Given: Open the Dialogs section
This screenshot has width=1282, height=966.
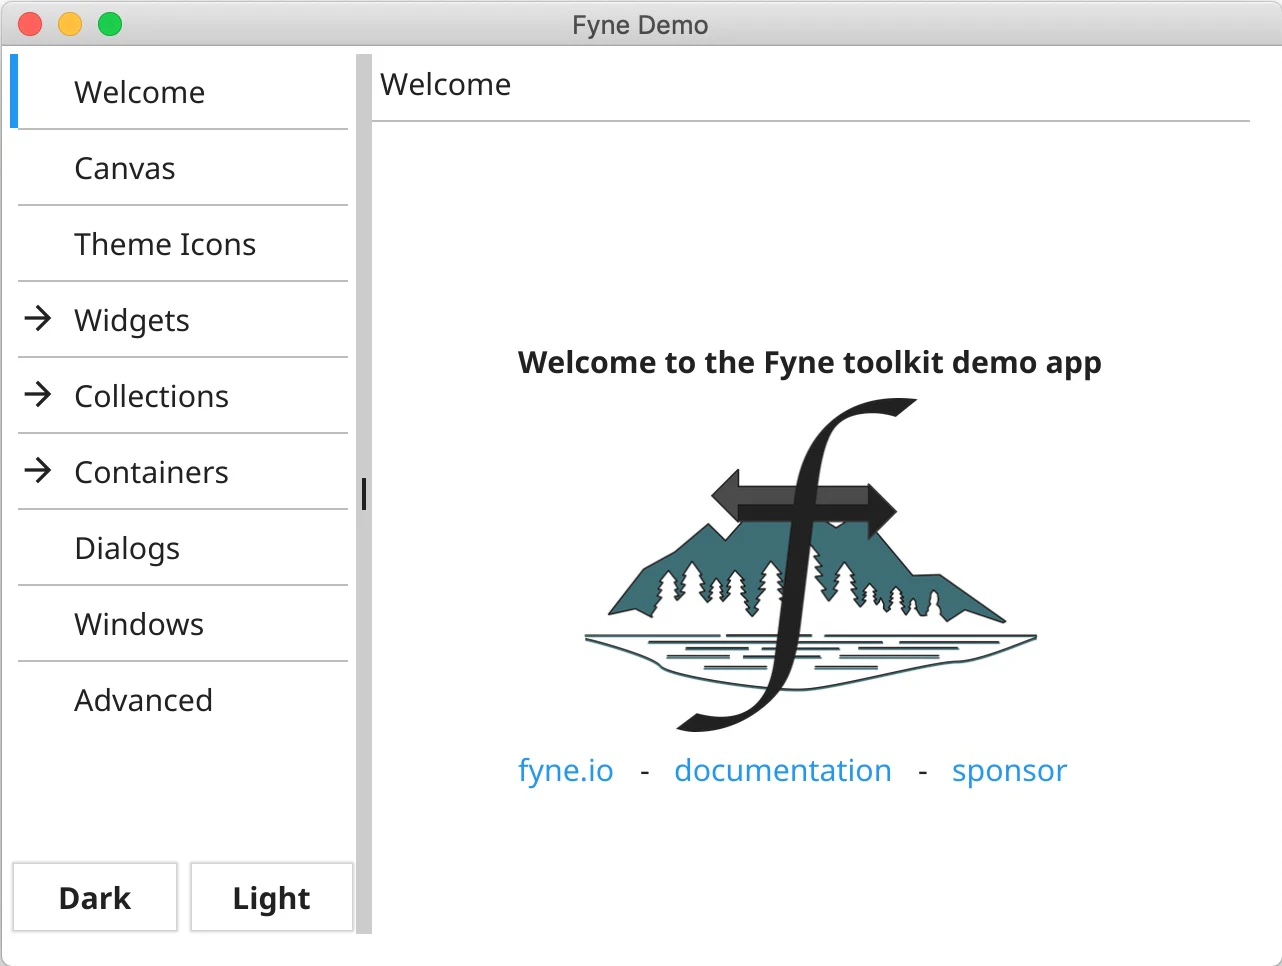Looking at the screenshot, I should coord(183,548).
